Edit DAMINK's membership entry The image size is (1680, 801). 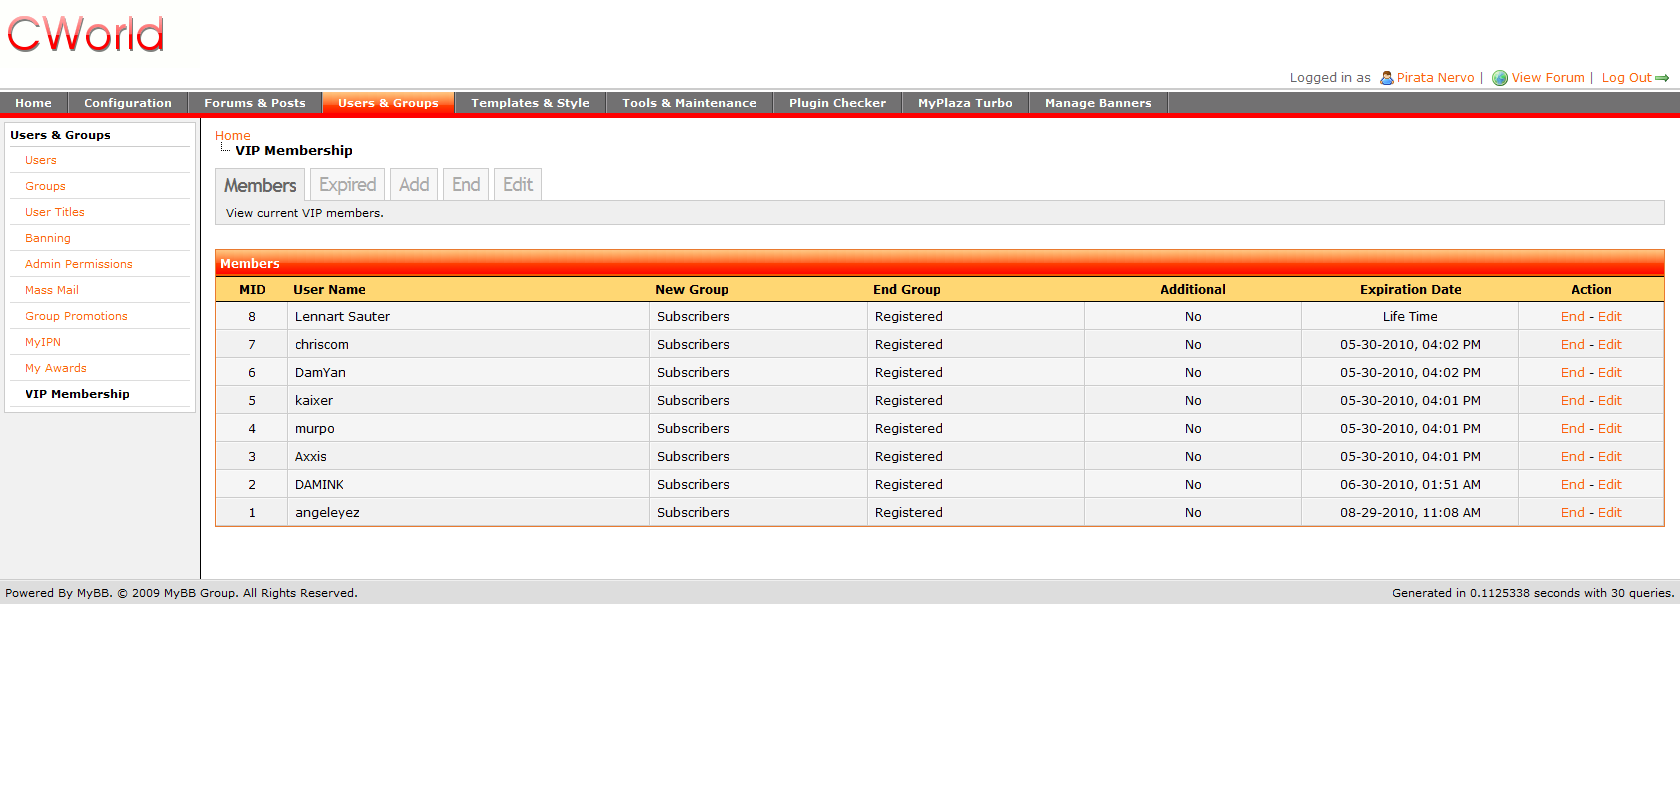[1610, 485]
